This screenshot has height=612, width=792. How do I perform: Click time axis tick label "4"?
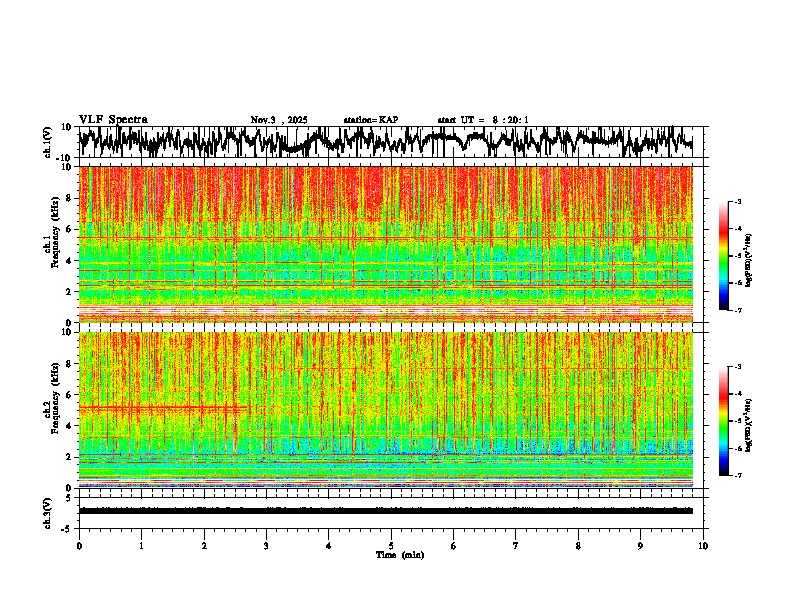point(329,546)
